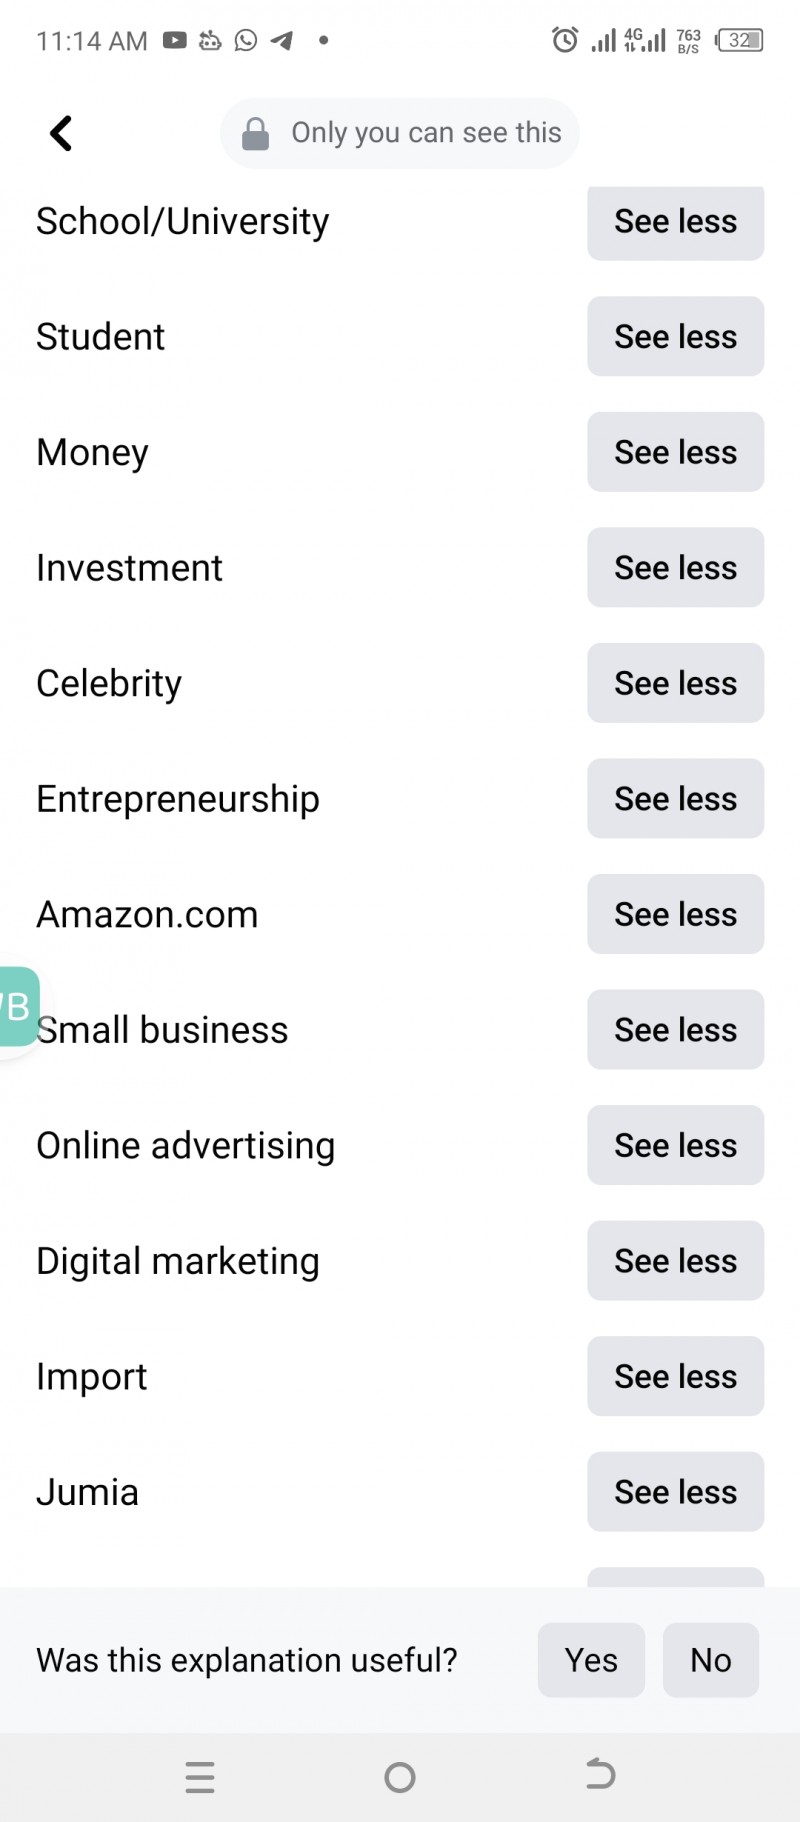Click See less next to Student

click(x=675, y=337)
